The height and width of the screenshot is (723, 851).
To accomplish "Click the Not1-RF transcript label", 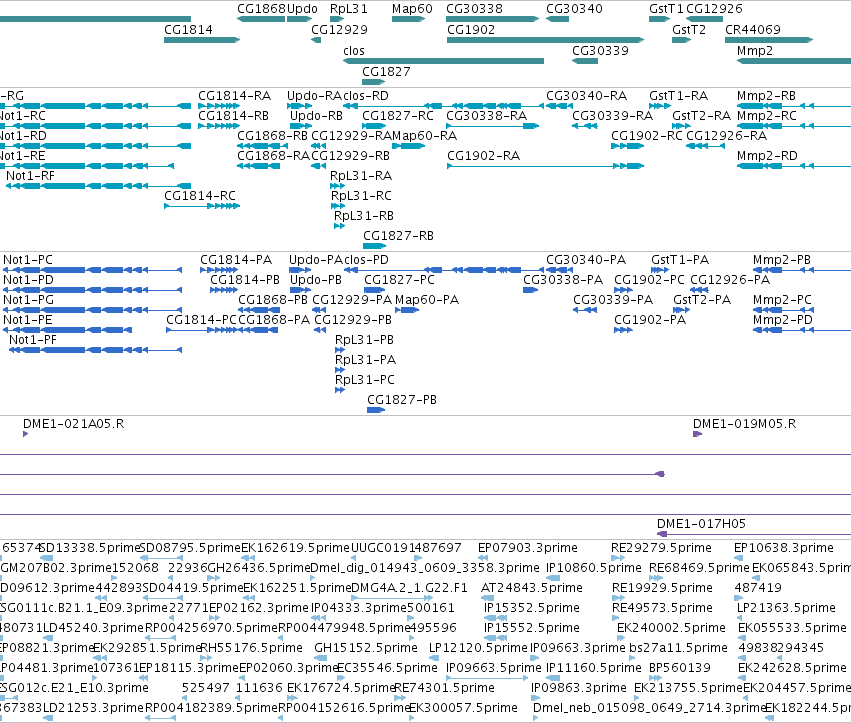I will [x=30, y=176].
